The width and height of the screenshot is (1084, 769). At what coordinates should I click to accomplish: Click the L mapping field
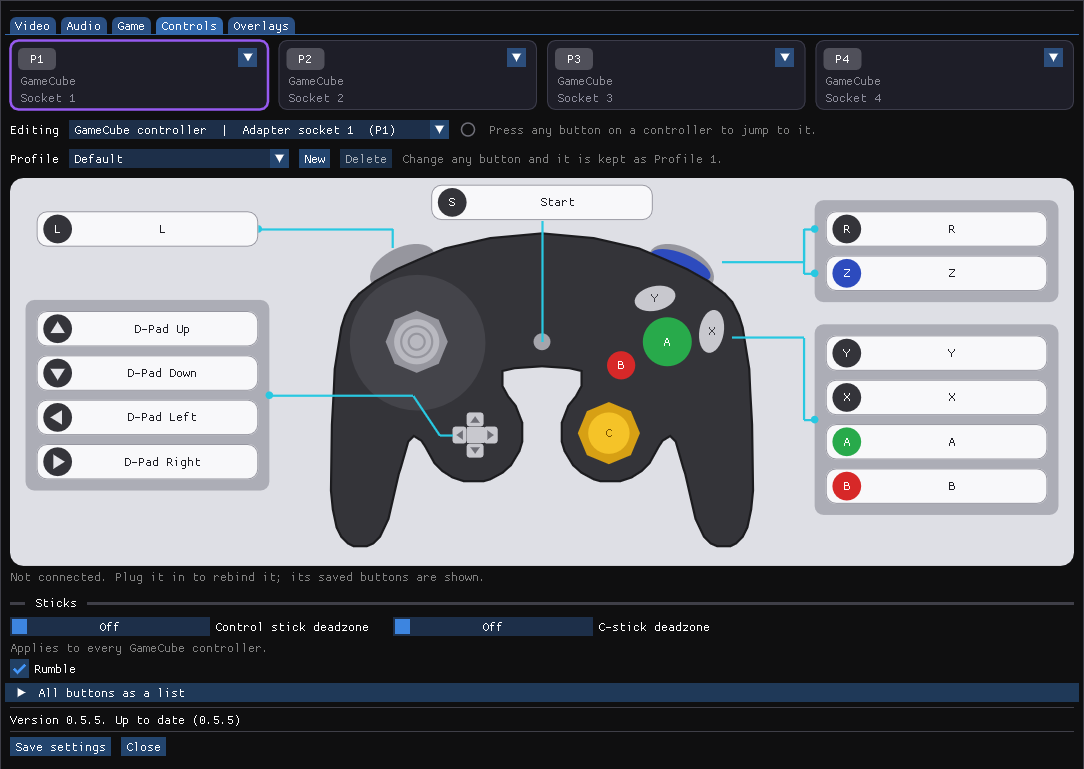[x=147, y=229]
